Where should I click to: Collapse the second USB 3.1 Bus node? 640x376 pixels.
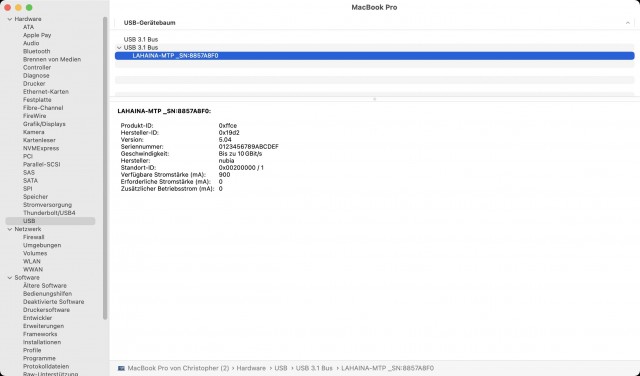click(119, 48)
